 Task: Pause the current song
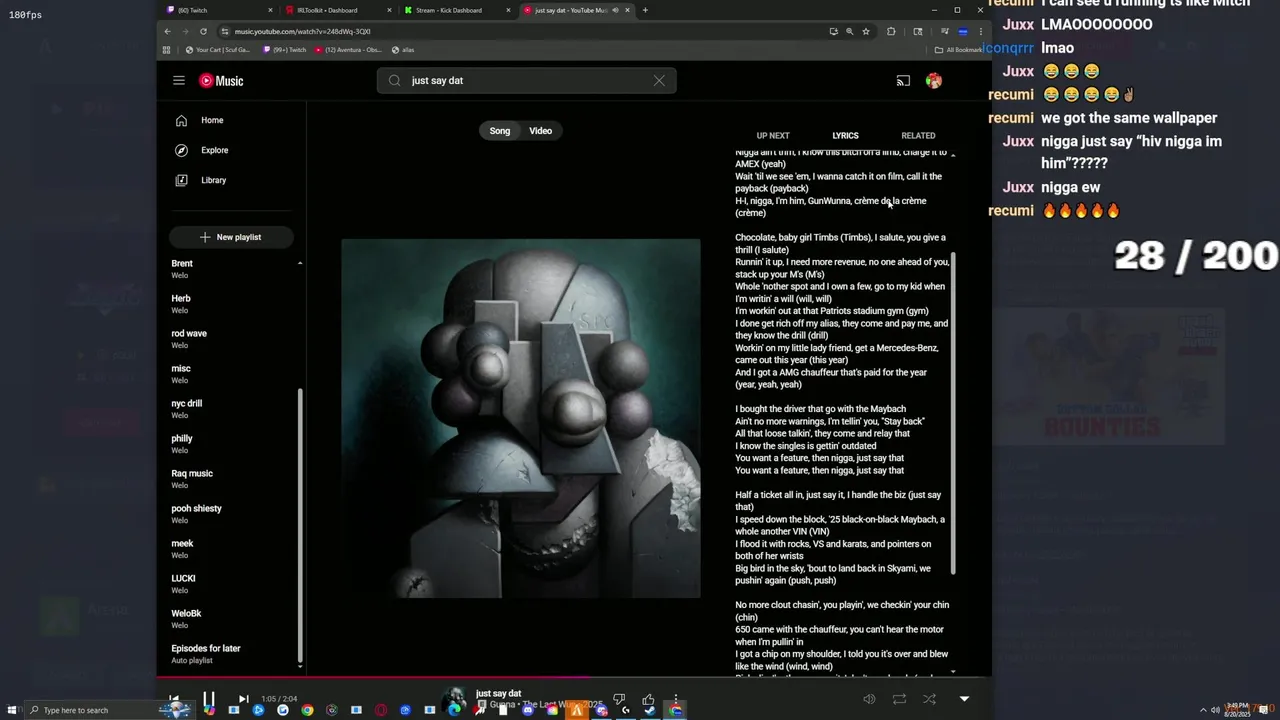[209, 699]
